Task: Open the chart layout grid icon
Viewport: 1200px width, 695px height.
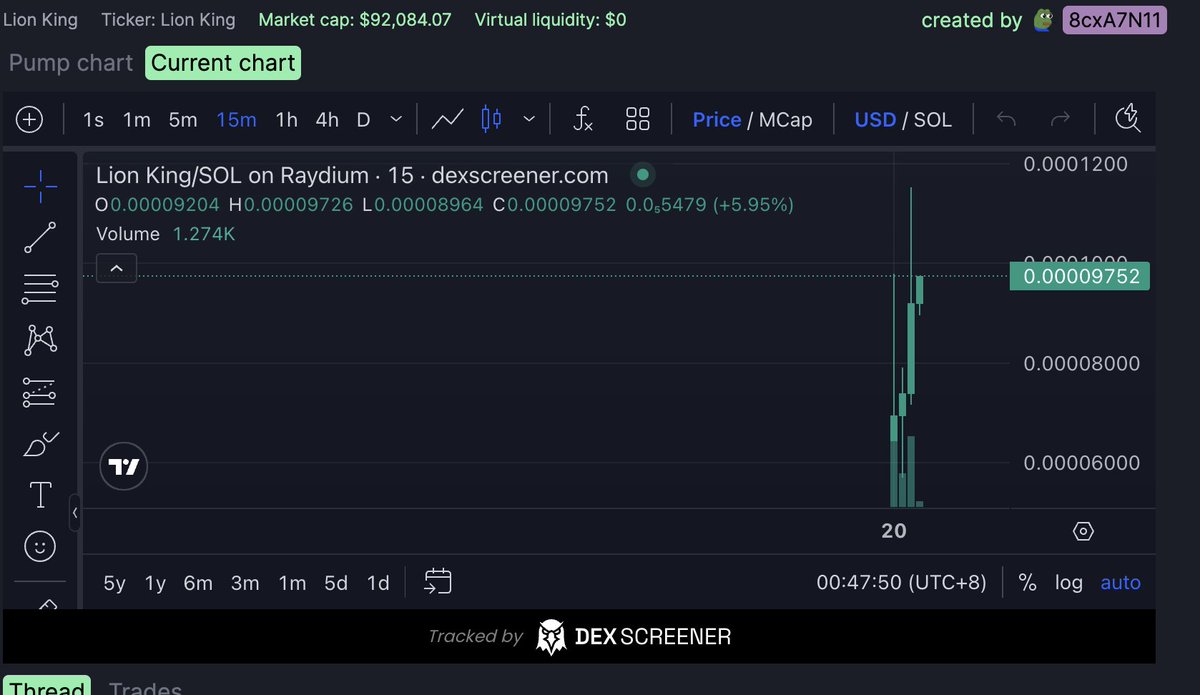Action: click(x=638, y=120)
